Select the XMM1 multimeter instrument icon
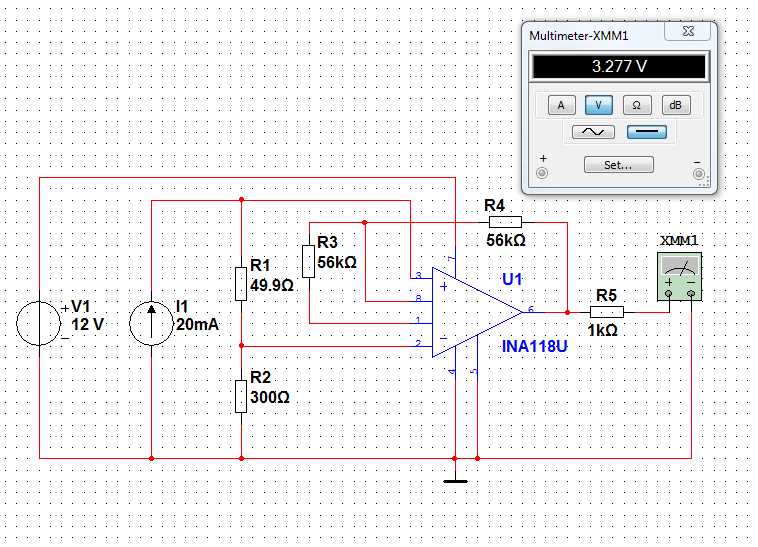 point(680,277)
